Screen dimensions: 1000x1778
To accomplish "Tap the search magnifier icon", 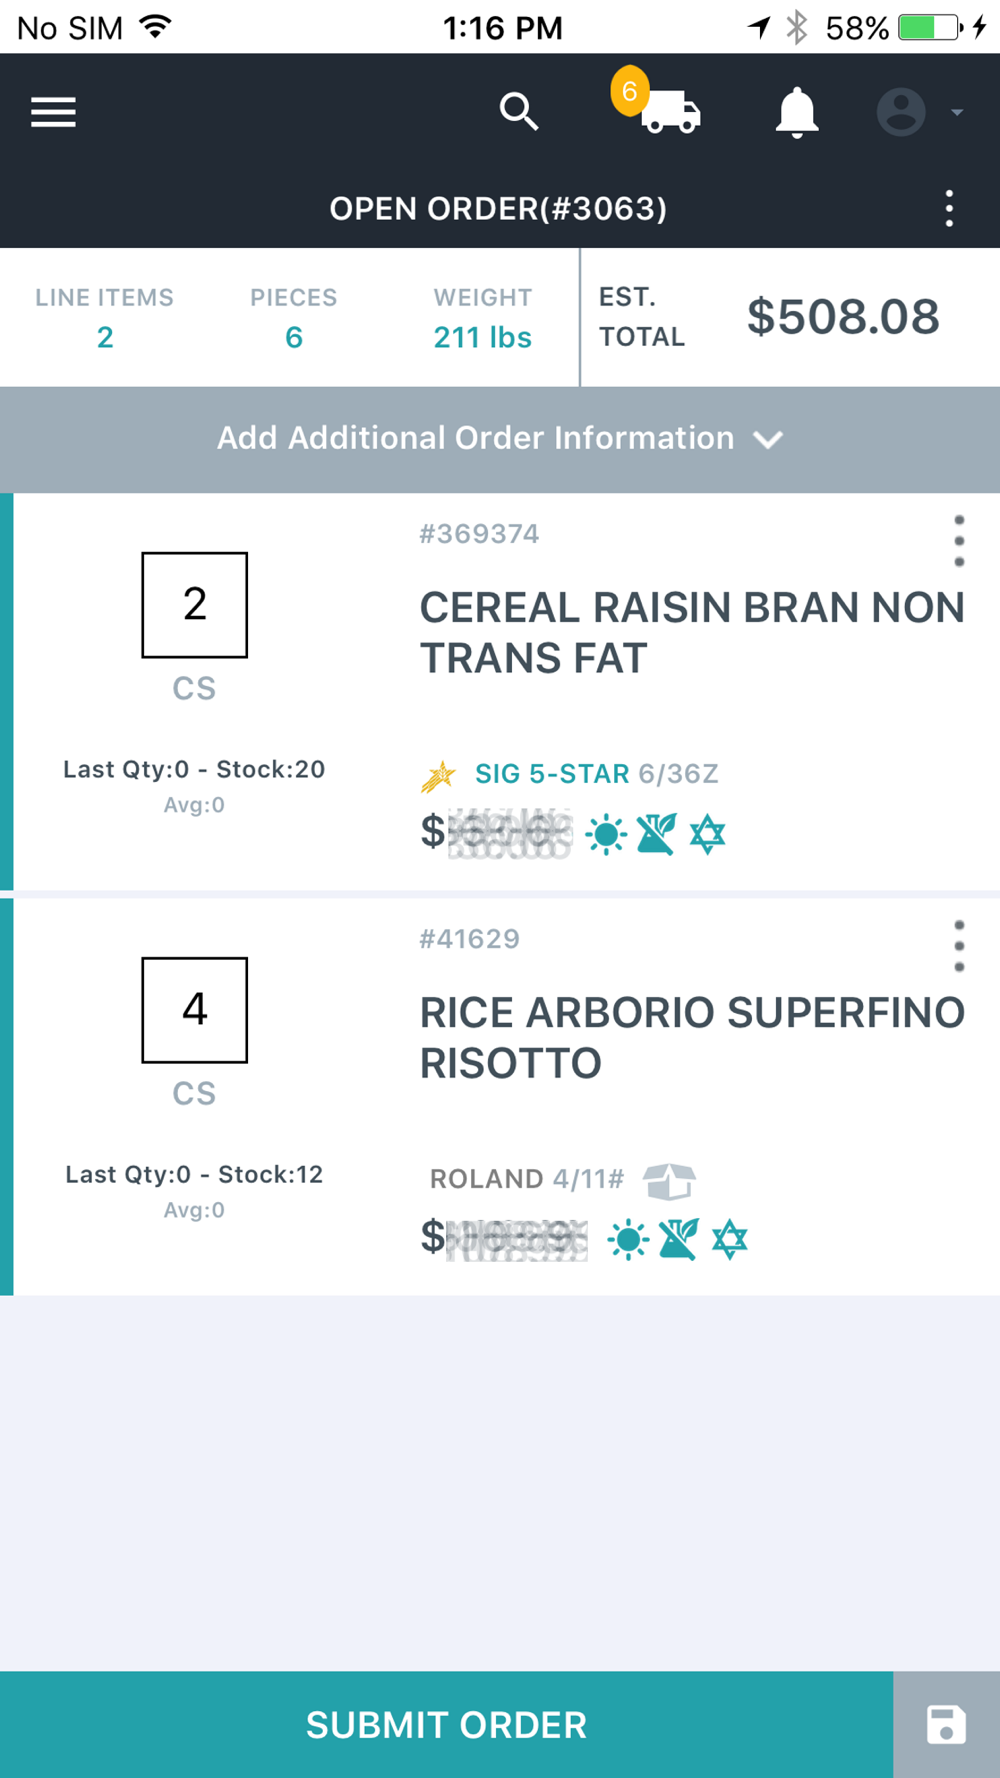I will (519, 112).
